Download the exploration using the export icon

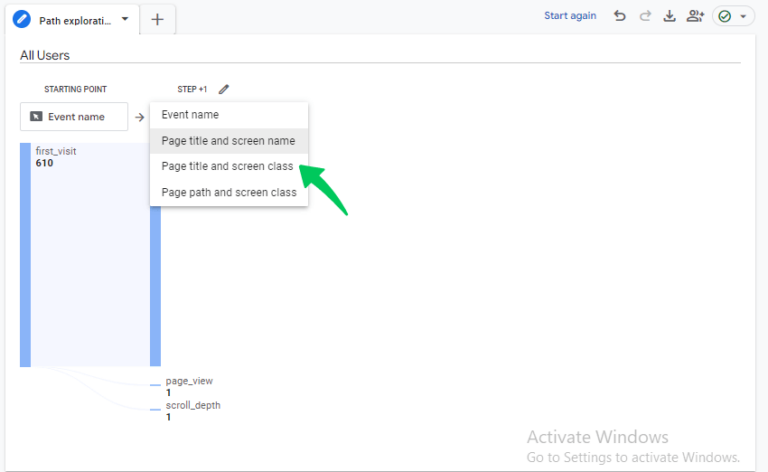(x=670, y=16)
